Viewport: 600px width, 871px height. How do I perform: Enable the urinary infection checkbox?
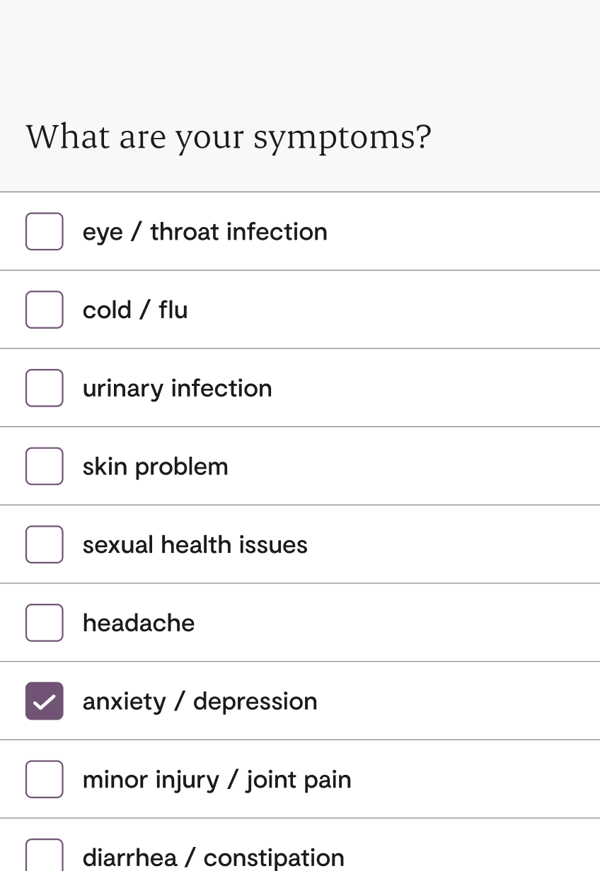44,388
